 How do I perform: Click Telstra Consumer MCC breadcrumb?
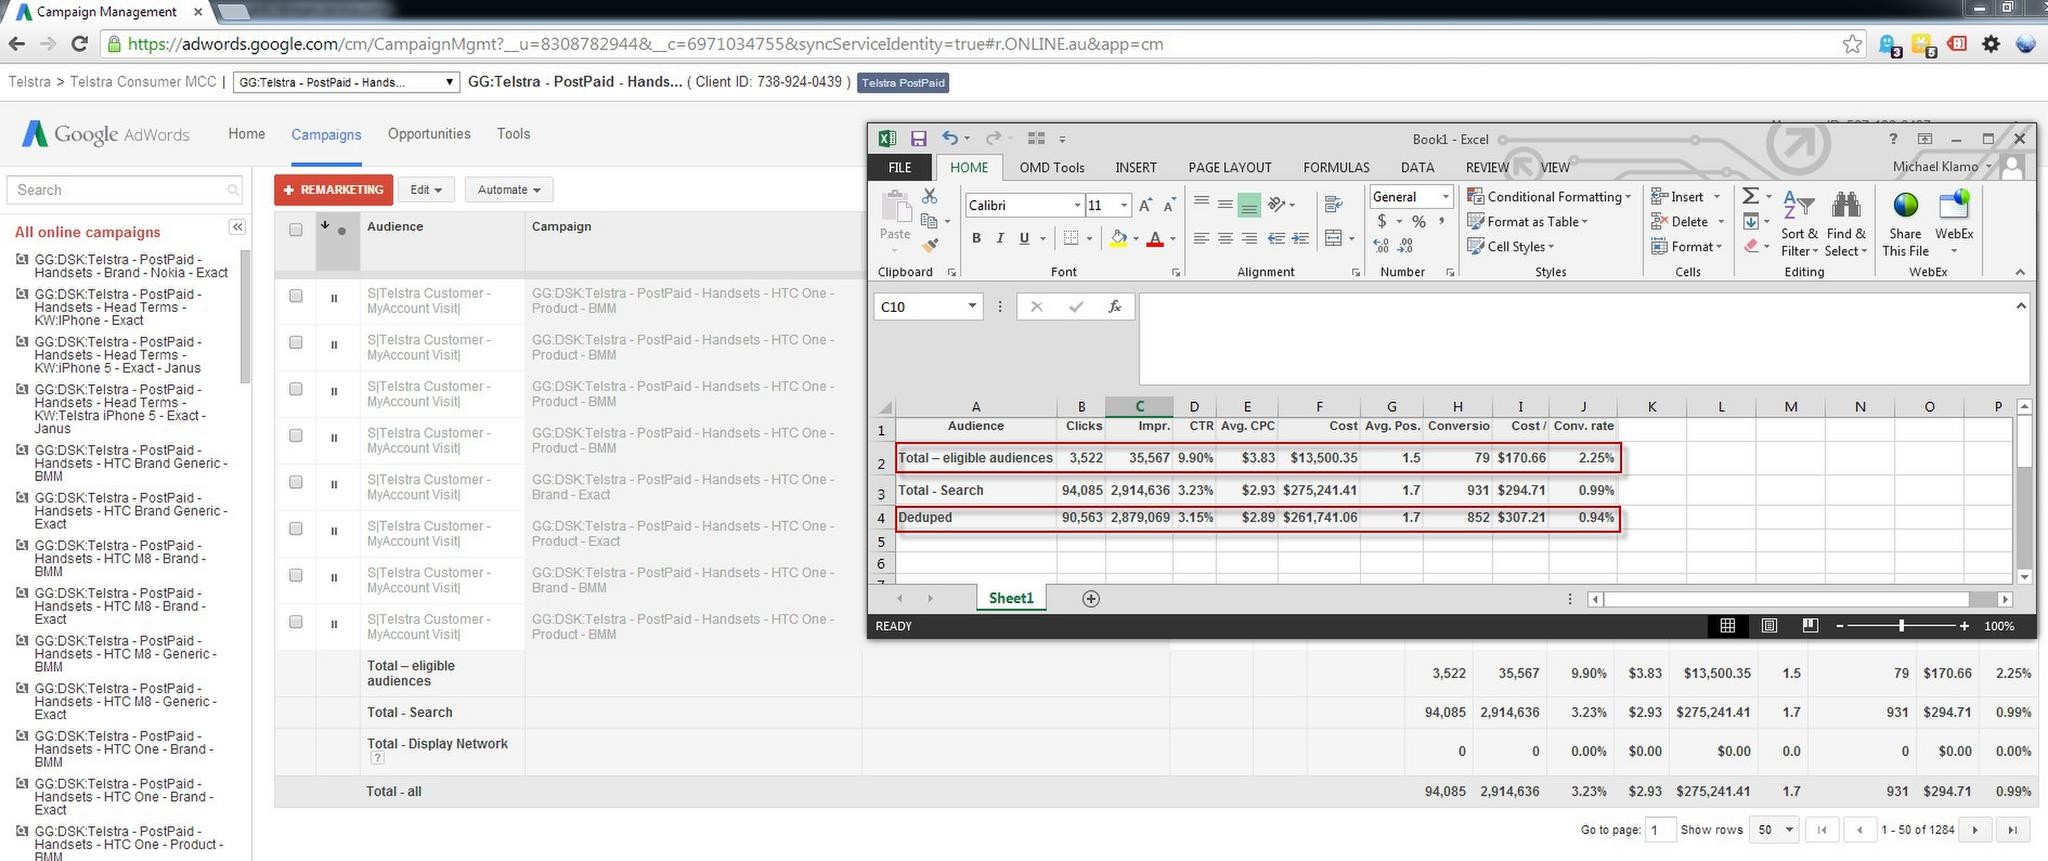tap(143, 82)
